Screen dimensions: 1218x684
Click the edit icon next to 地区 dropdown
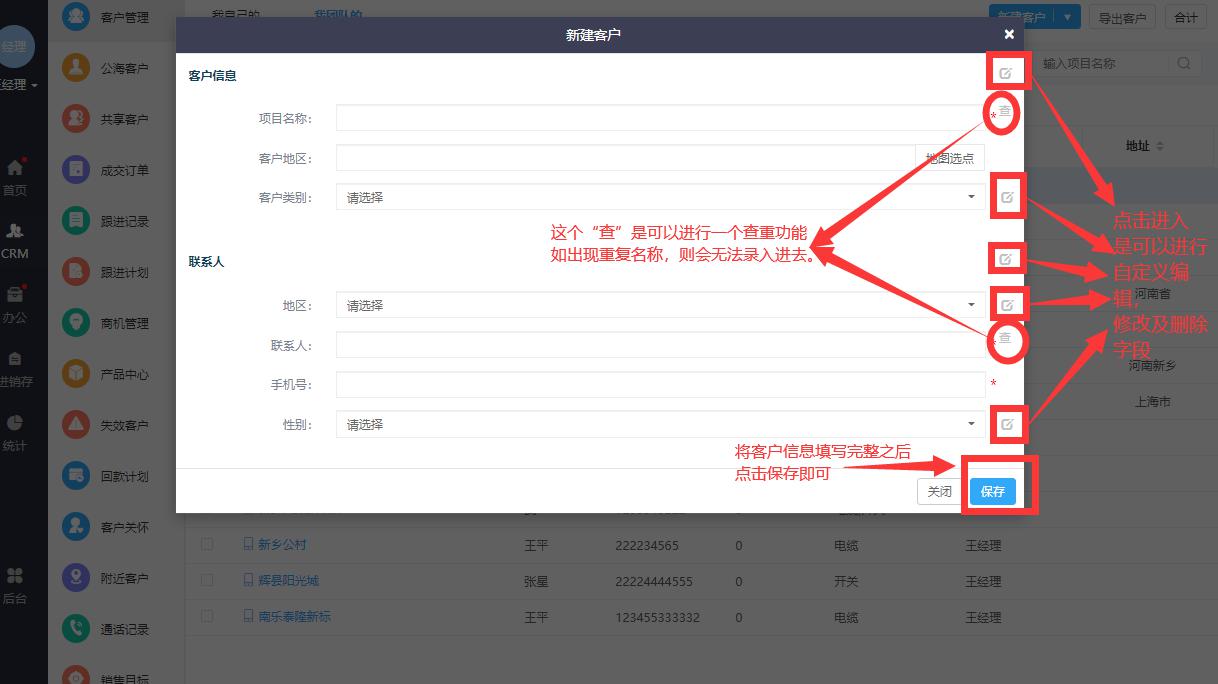[1007, 304]
